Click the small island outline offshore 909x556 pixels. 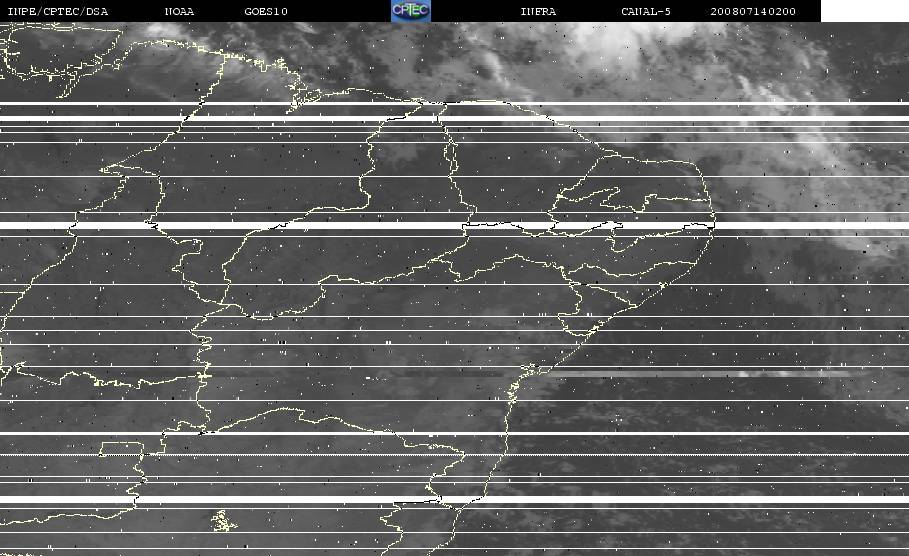coord(223,521)
